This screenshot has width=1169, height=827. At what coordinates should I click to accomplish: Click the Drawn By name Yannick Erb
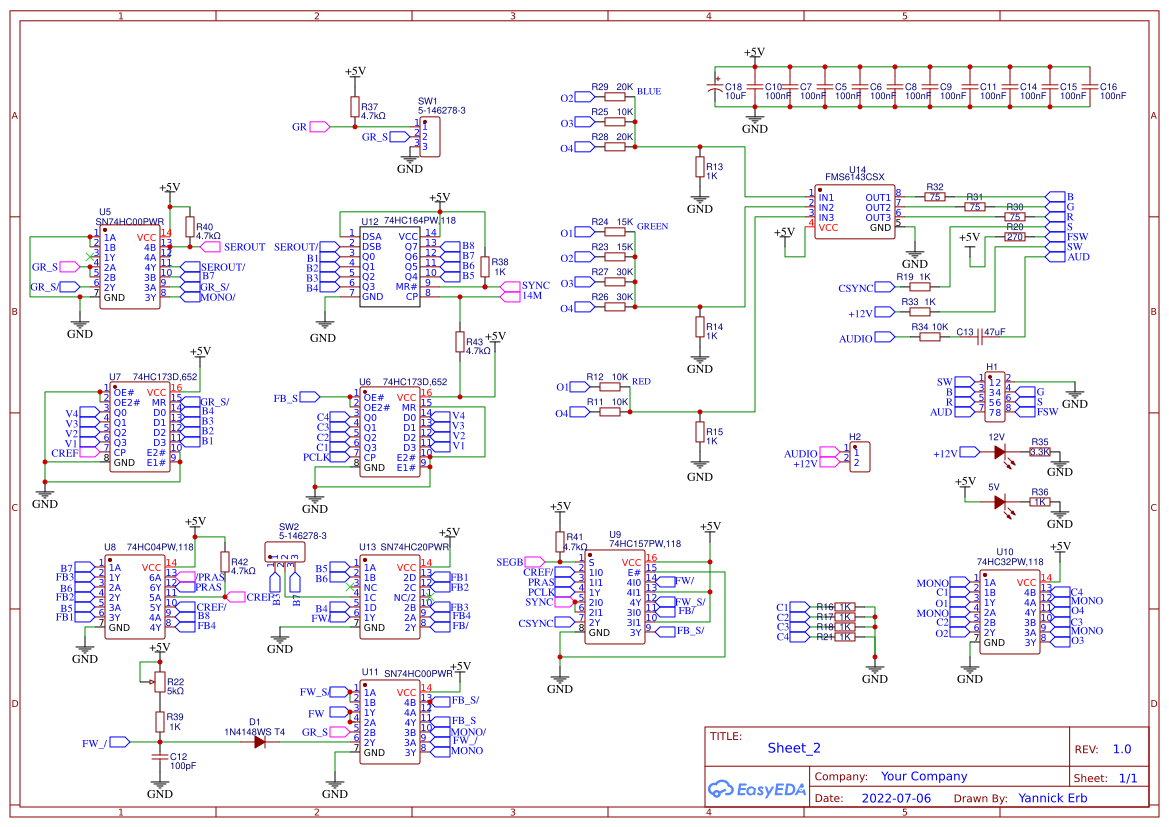1052,798
